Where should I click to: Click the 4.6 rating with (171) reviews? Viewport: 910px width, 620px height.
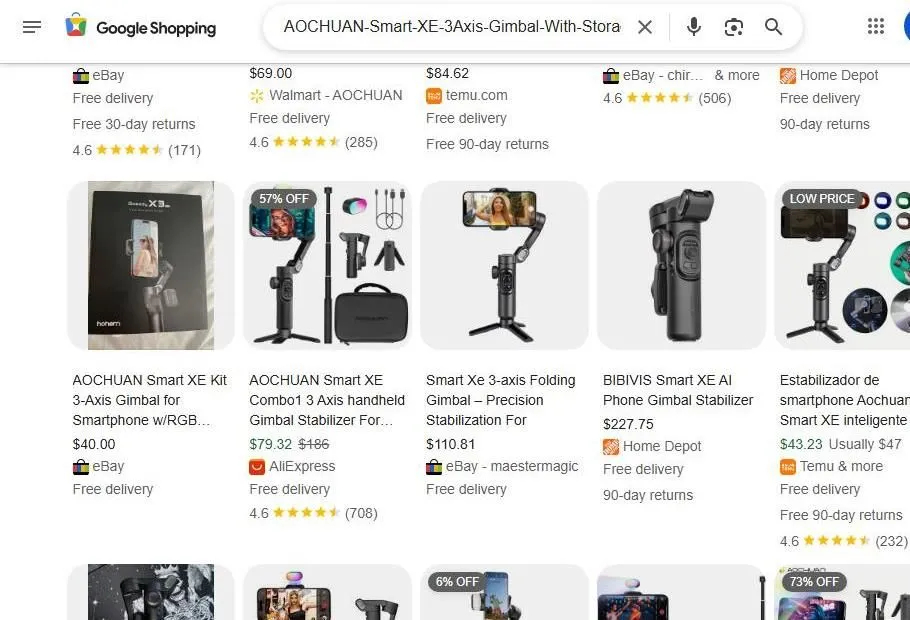(136, 150)
